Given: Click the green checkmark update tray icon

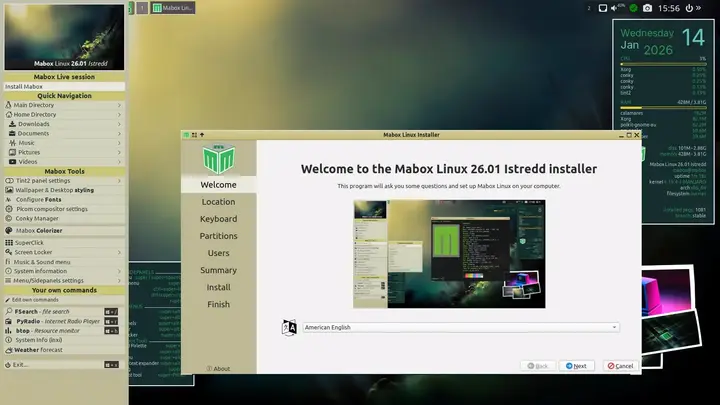Looking at the screenshot, I should tap(633, 8).
